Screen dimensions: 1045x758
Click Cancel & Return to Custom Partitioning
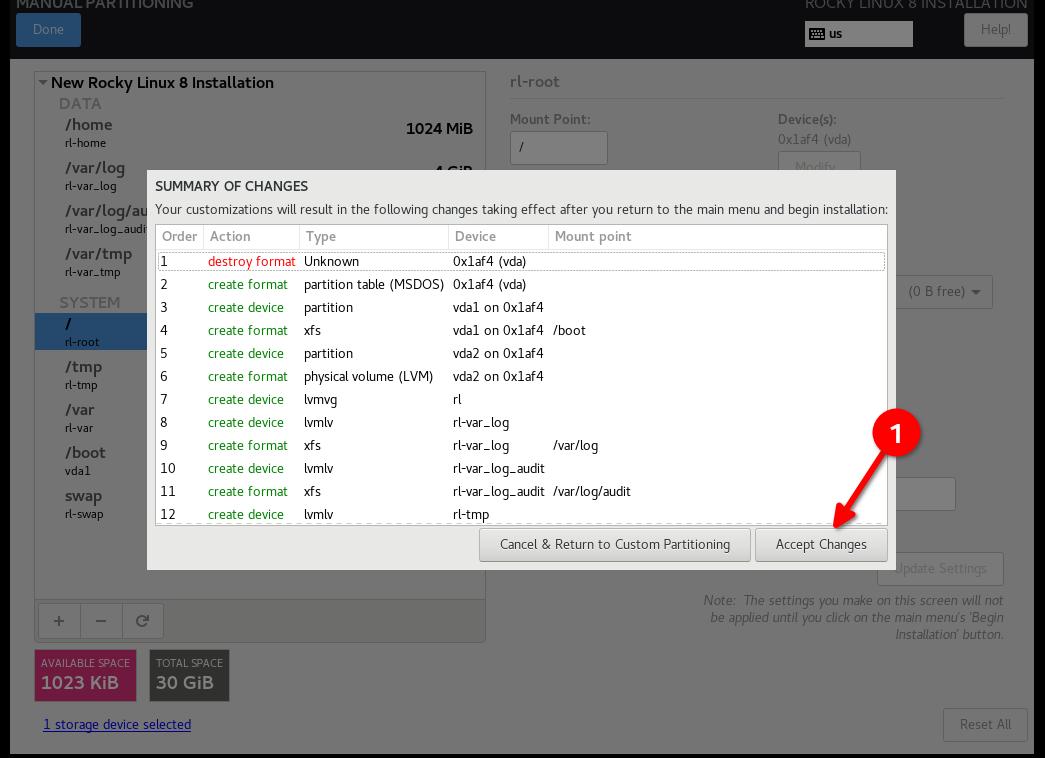pyautogui.click(x=614, y=545)
